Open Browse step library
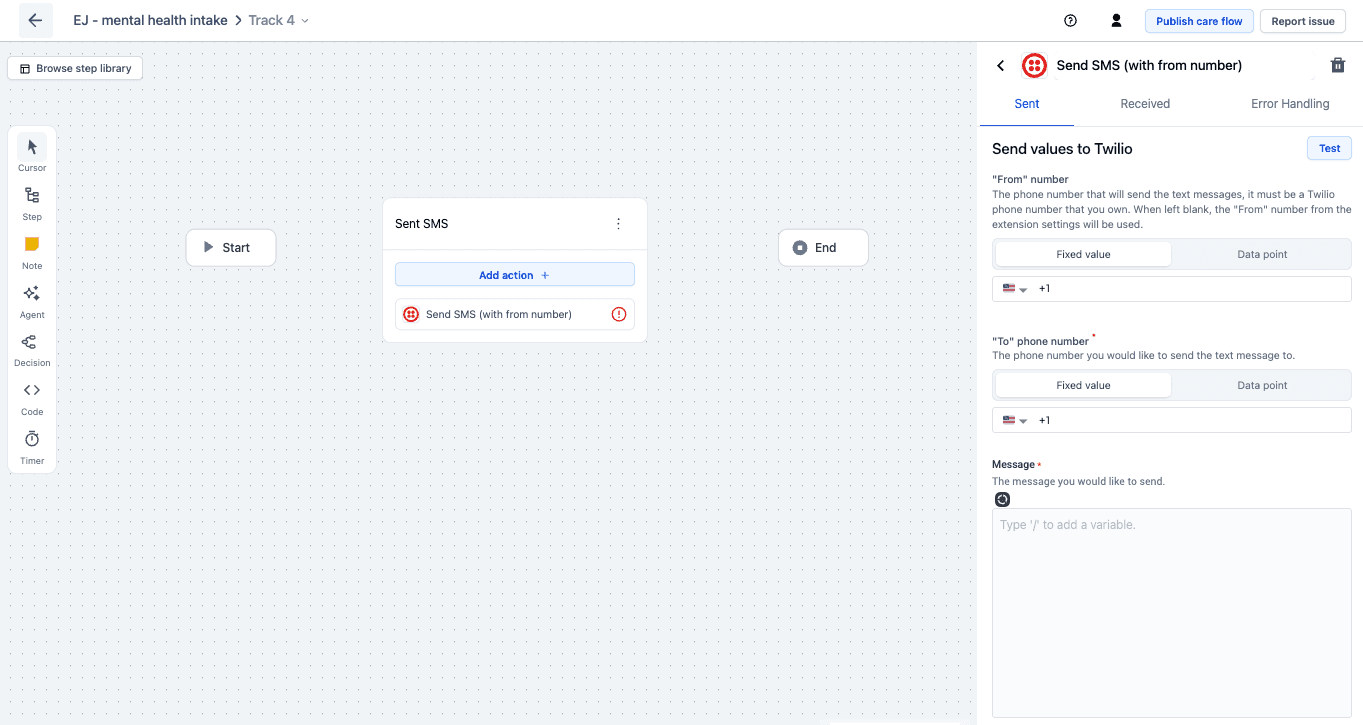The width and height of the screenshot is (1363, 725). [x=76, y=68]
